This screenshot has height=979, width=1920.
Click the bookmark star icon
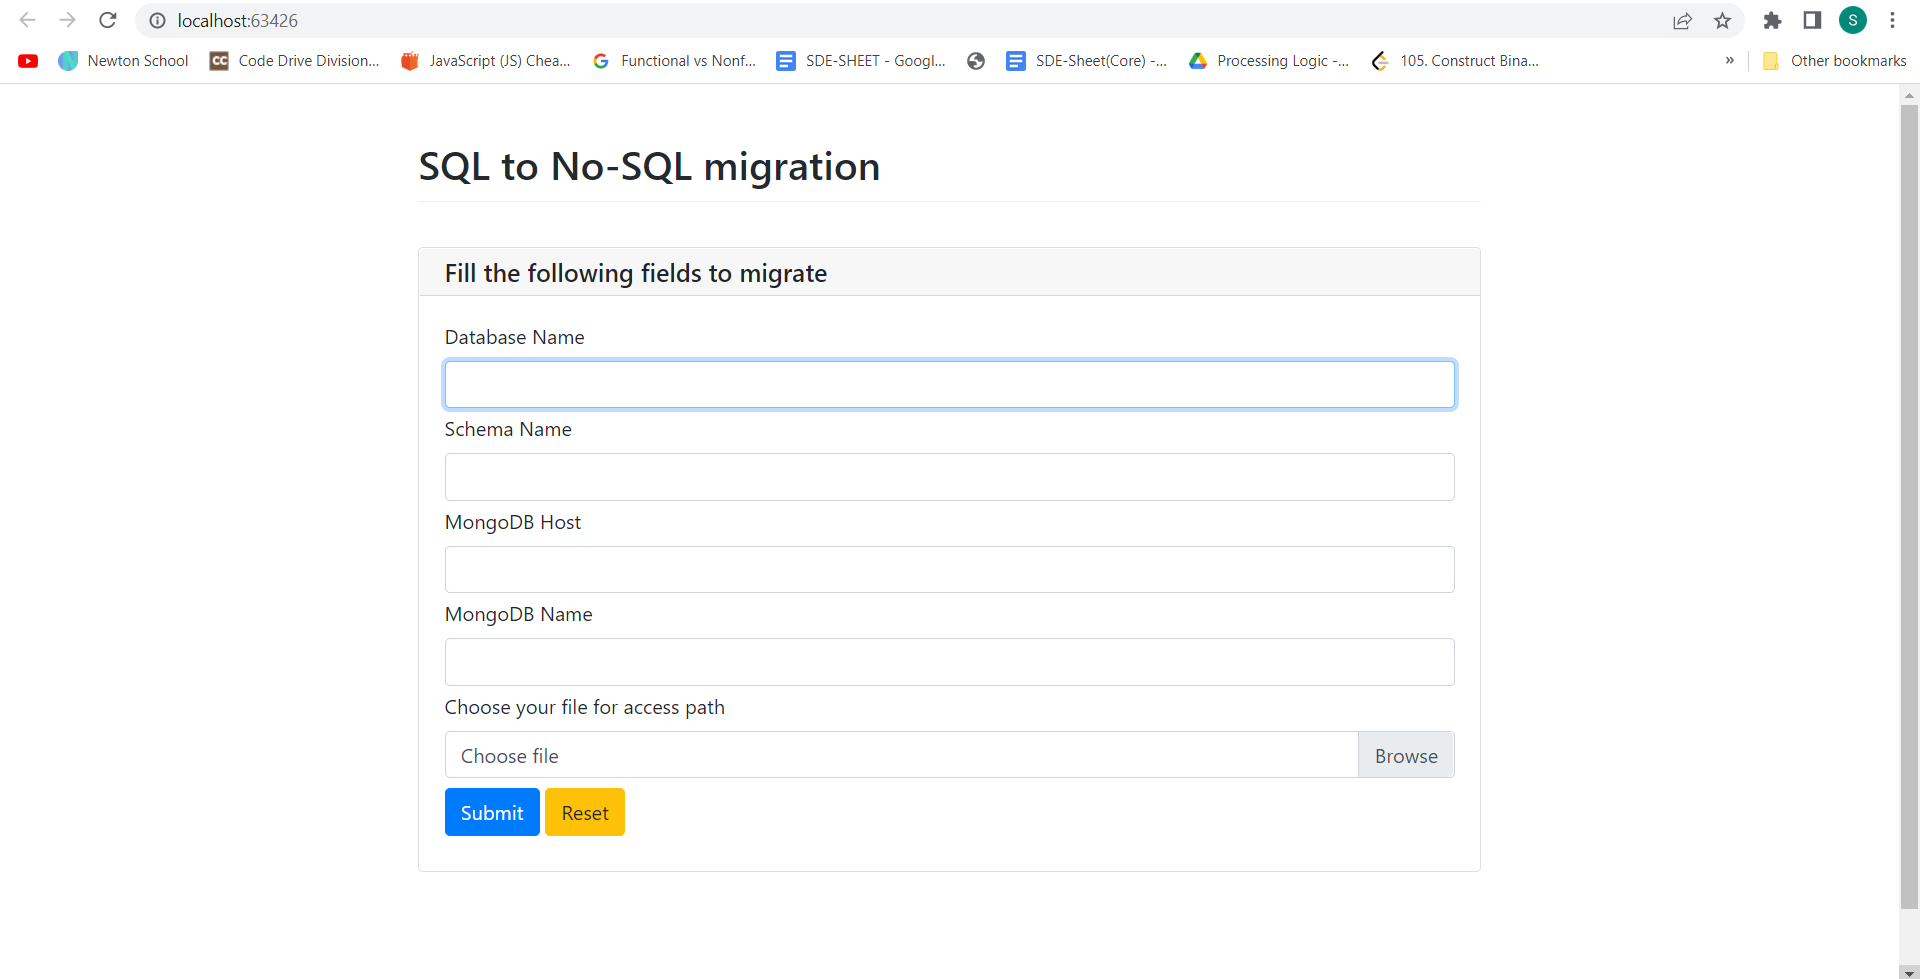point(1722,20)
